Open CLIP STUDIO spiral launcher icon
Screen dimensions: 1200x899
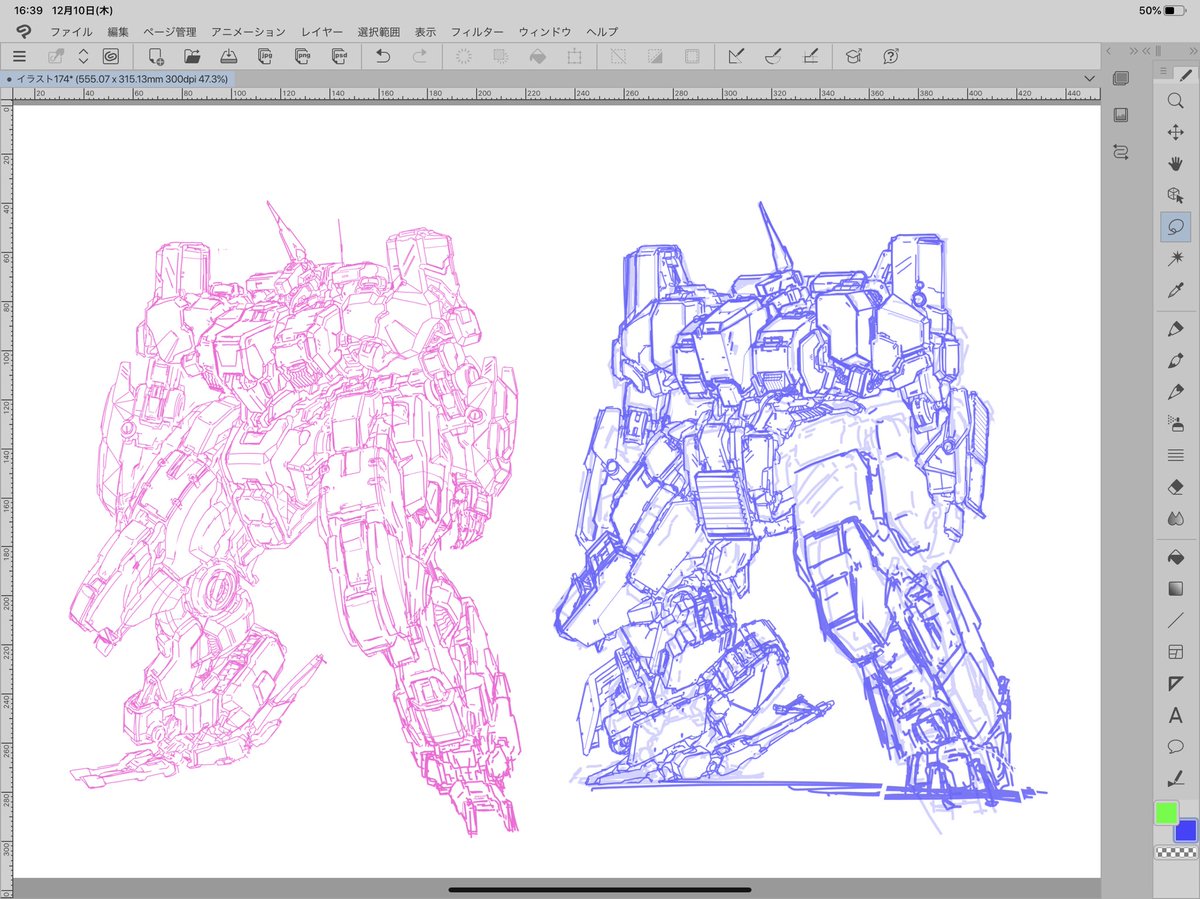coord(110,57)
